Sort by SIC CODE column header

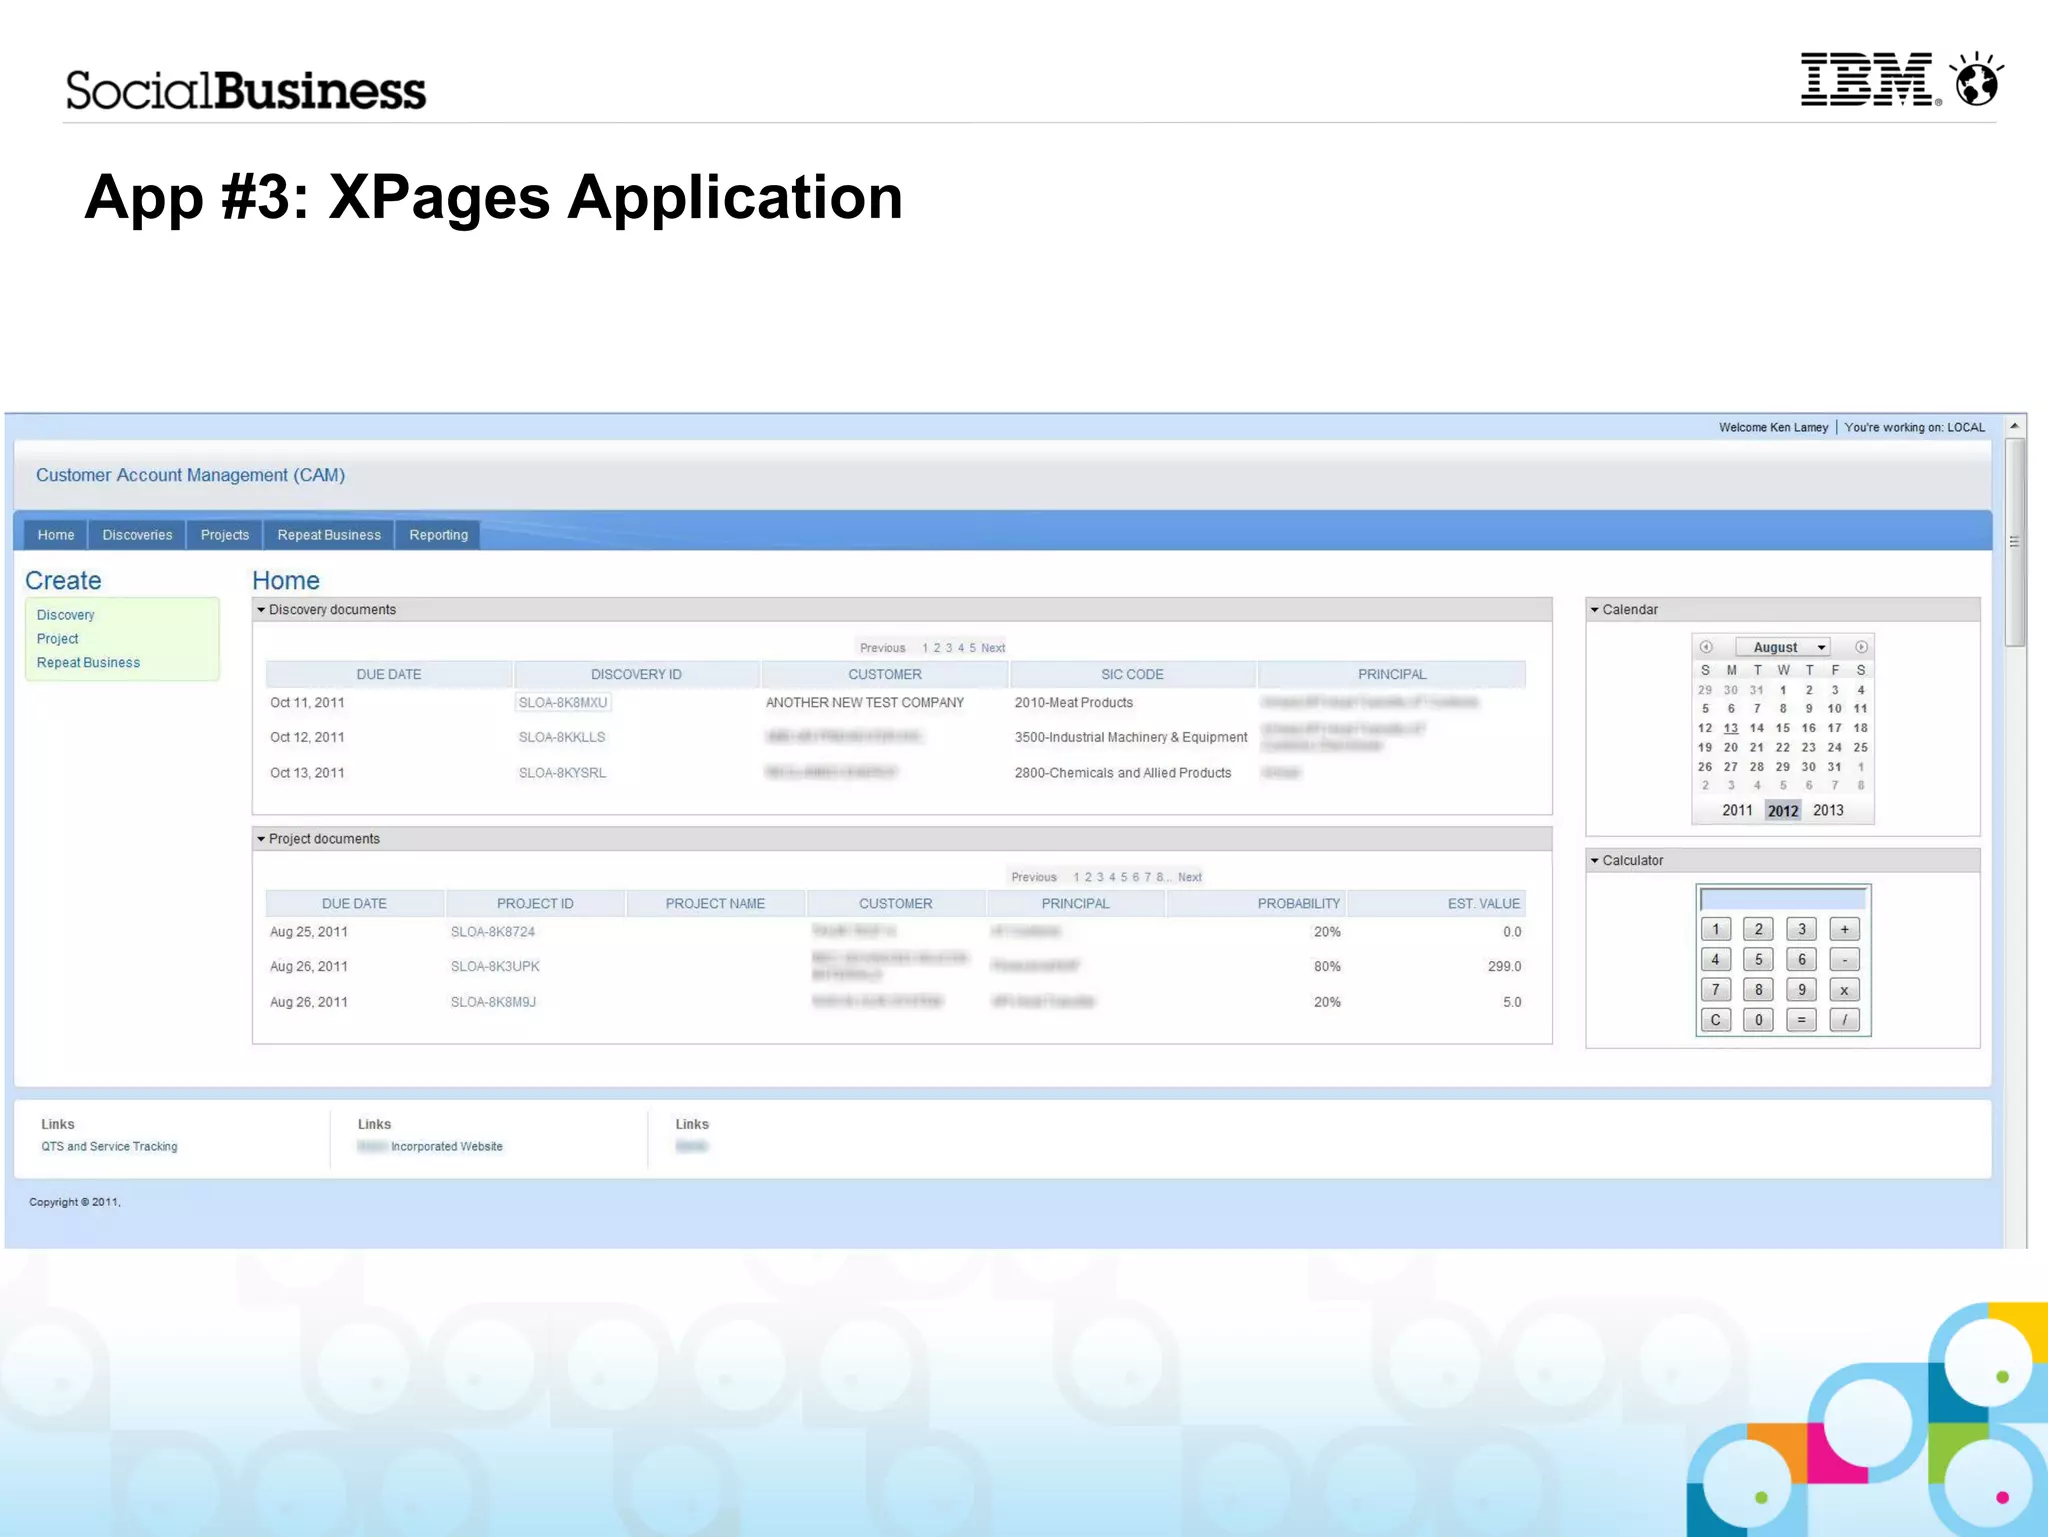1132,675
